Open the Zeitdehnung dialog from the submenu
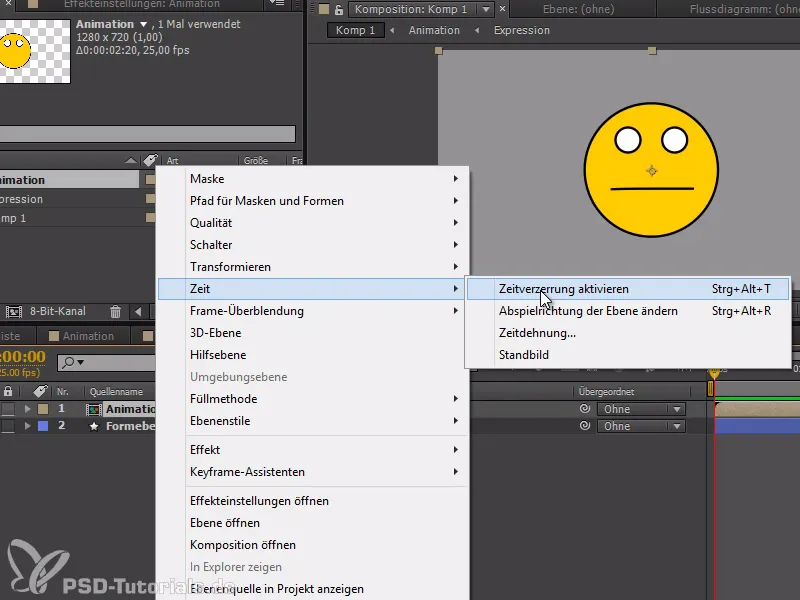 point(536,333)
